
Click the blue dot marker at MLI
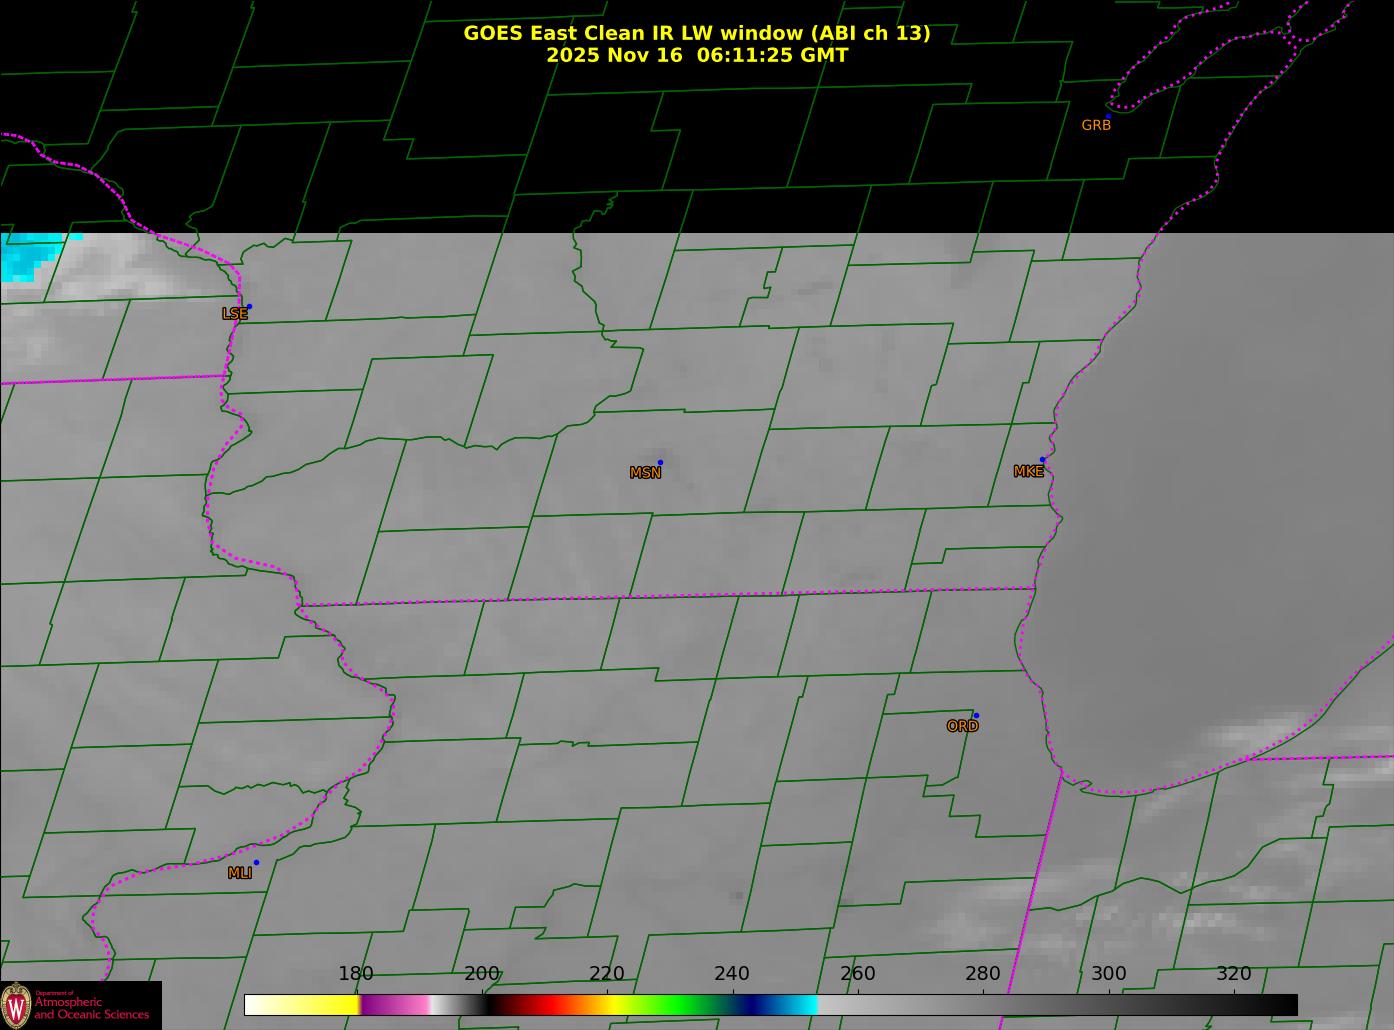(x=256, y=862)
